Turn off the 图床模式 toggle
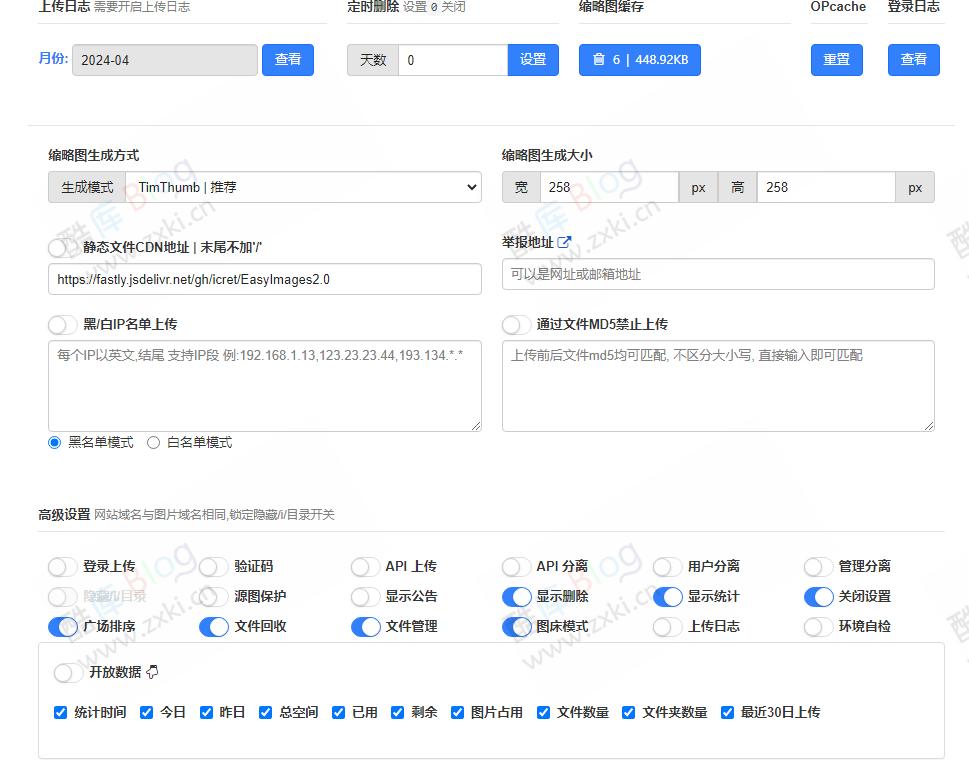The height and width of the screenshot is (768, 969). [x=517, y=627]
